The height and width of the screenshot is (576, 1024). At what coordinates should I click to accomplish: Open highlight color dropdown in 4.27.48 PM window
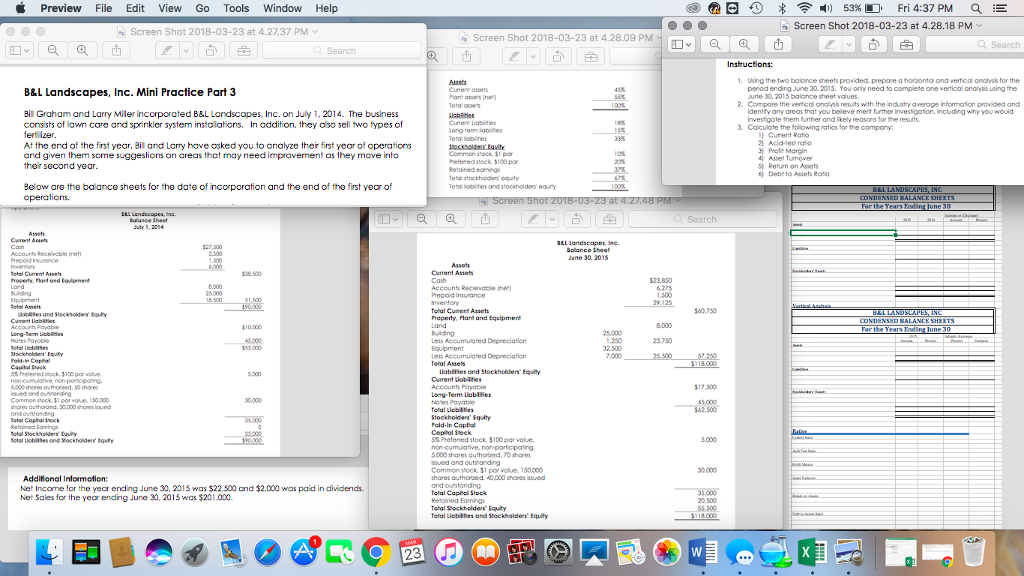click(552, 219)
